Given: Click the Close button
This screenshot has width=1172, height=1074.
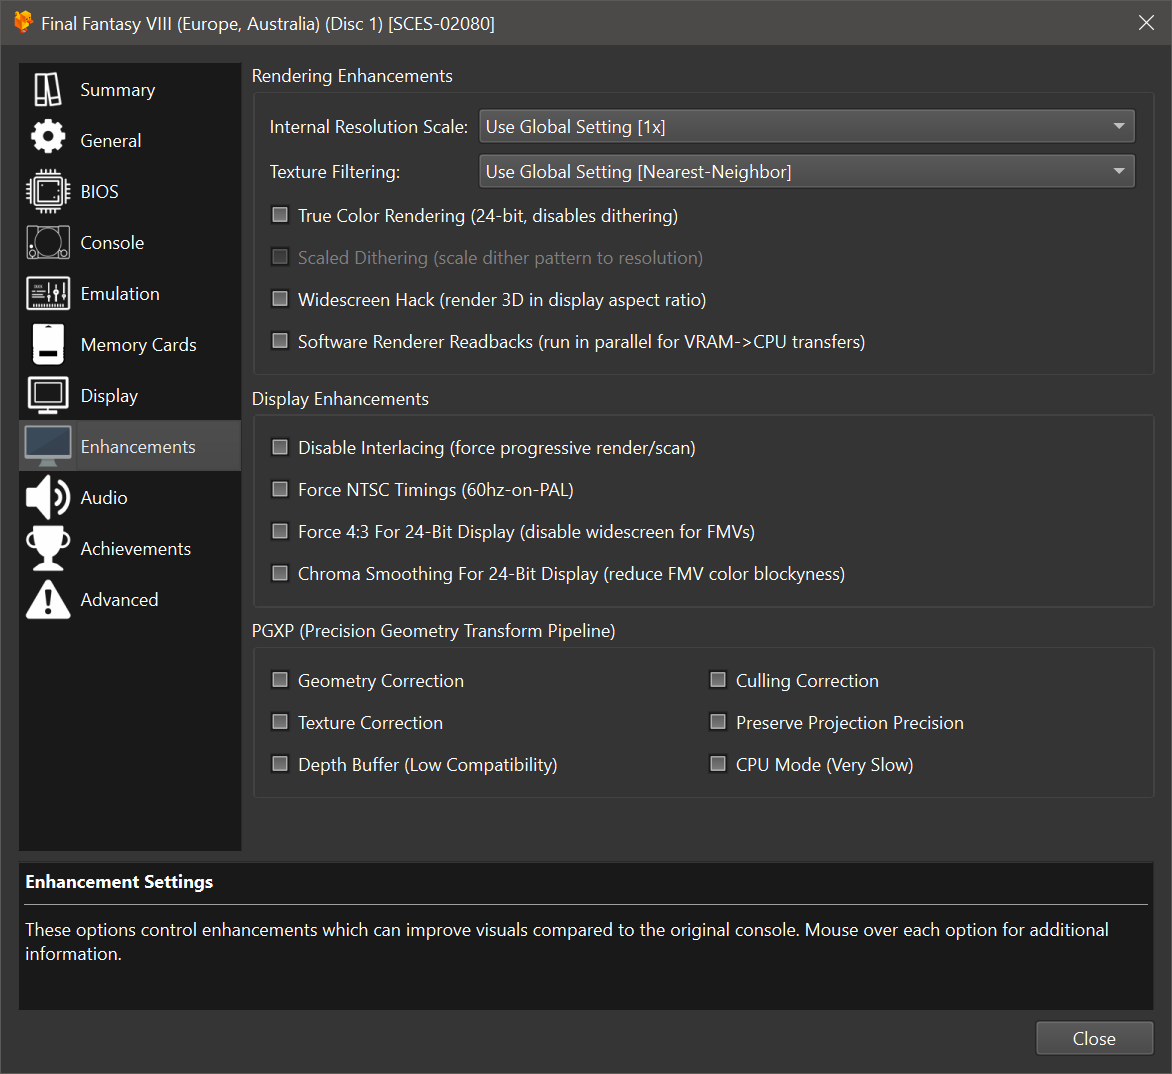Looking at the screenshot, I should point(1094,1038).
